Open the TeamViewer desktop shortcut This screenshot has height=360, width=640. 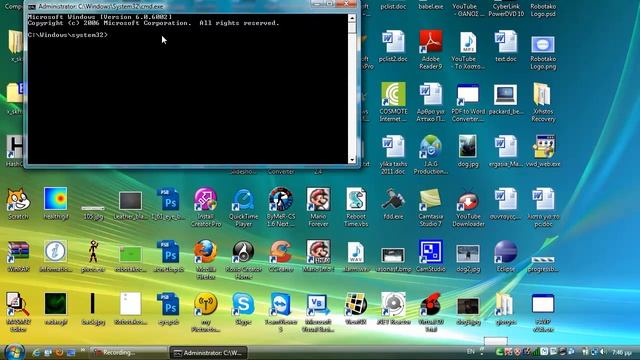point(281,311)
